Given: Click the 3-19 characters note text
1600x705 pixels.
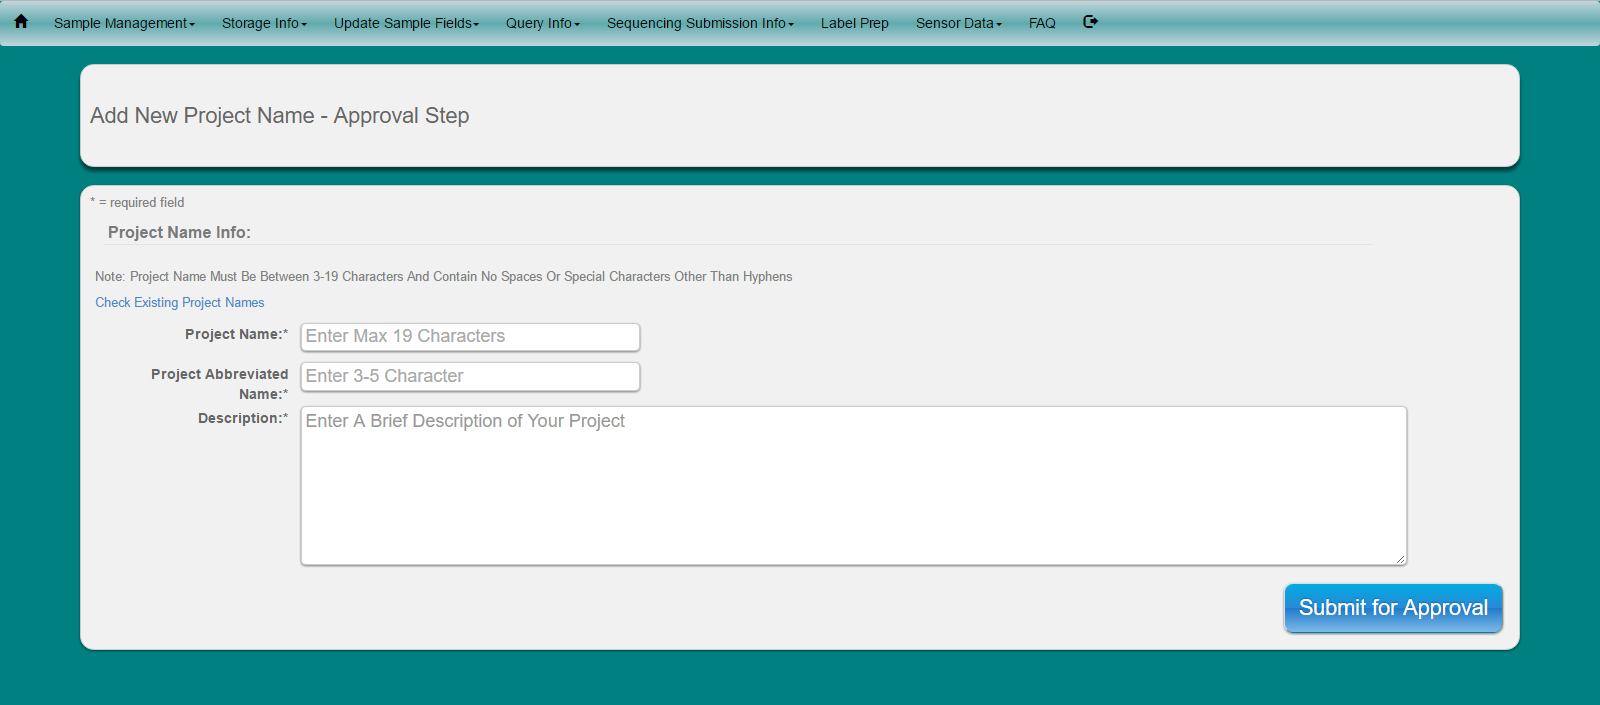Looking at the screenshot, I should (x=444, y=277).
